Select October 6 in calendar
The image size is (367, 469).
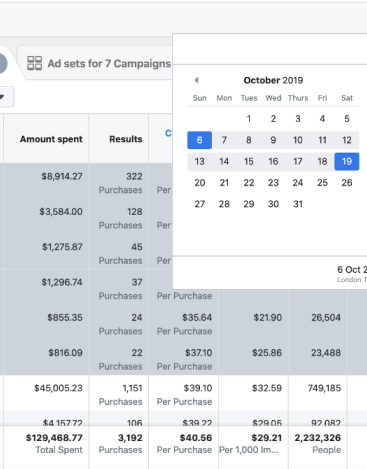point(199,140)
